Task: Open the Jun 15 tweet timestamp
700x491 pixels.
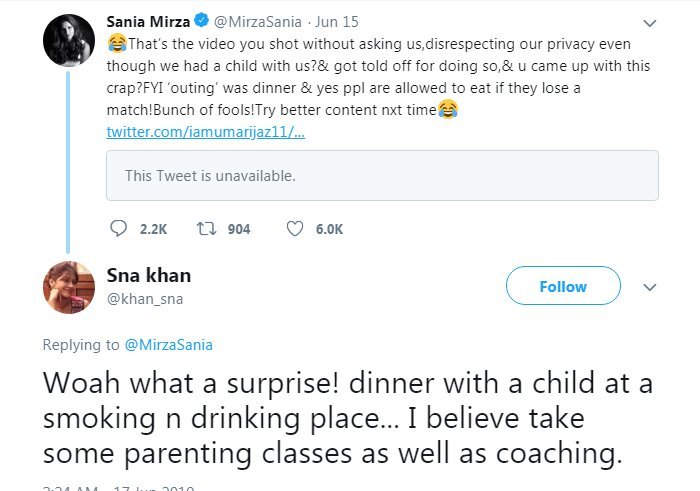Action: click(340, 23)
